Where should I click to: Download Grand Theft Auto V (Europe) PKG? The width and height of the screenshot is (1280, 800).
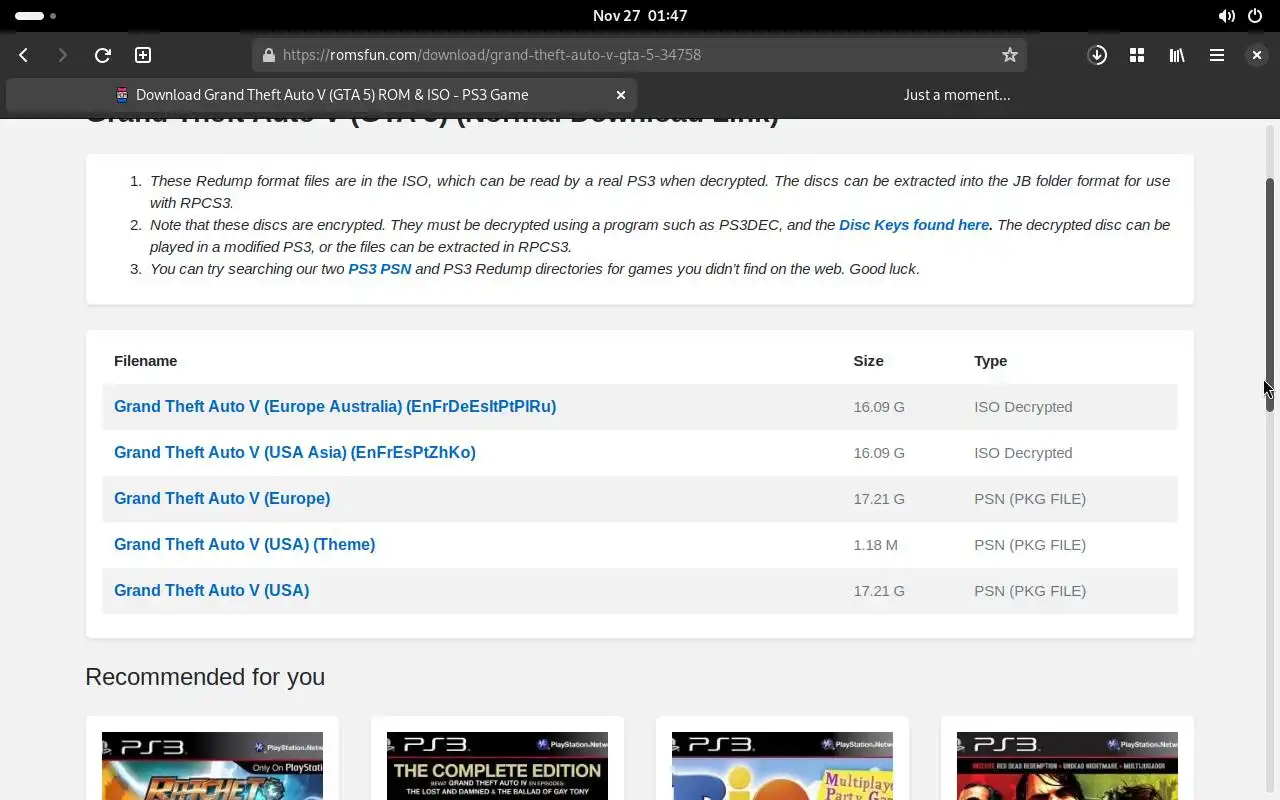point(222,499)
